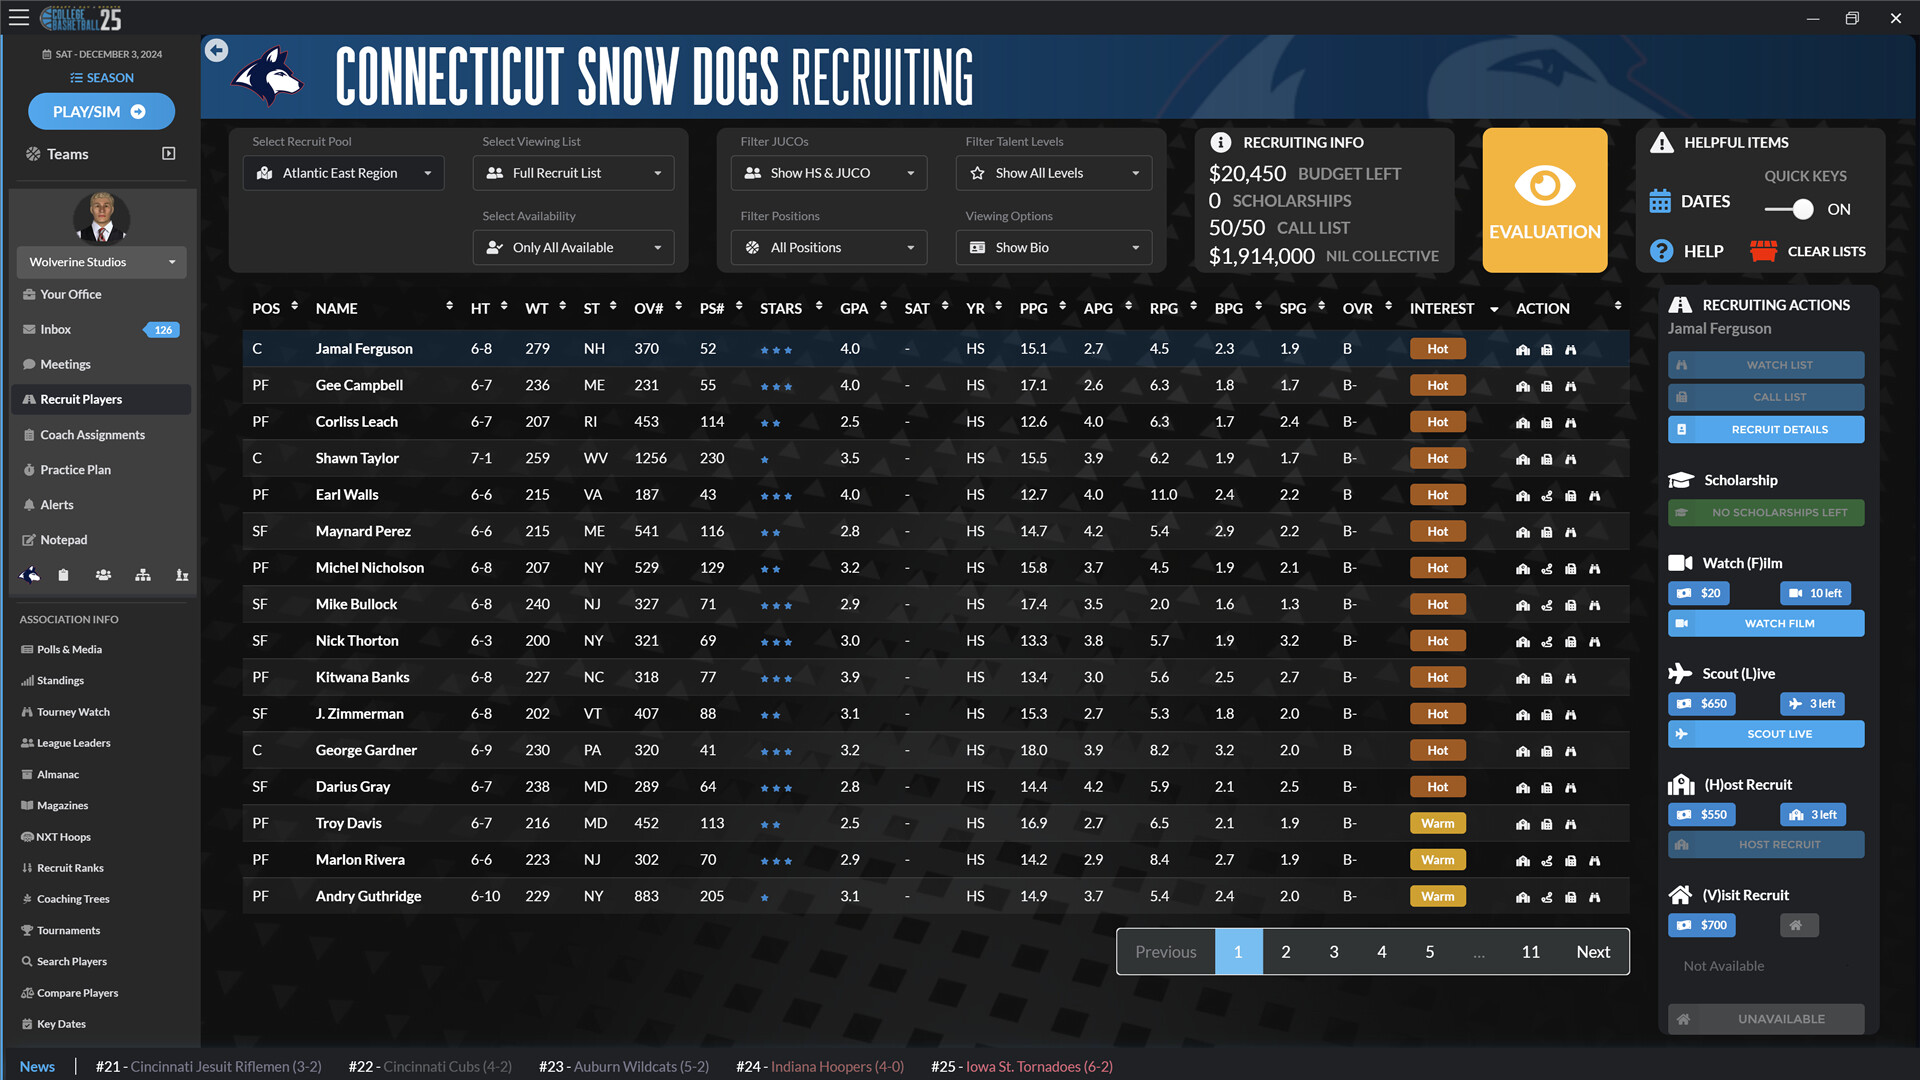
Task: Select the clipboard icon in the sidebar quick bar
Action: [63, 575]
